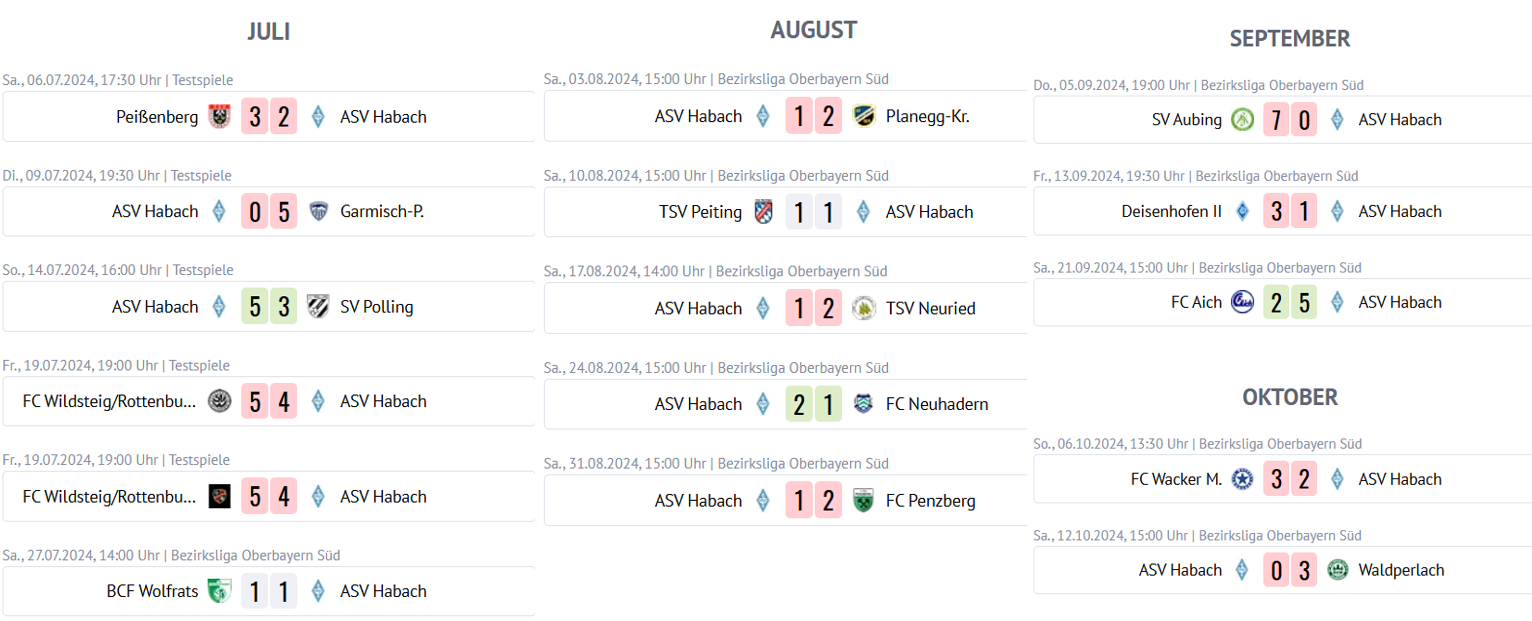This screenshot has width=1532, height=621.
Task: Click the FC Neuhadern crest icon
Action: 864,404
